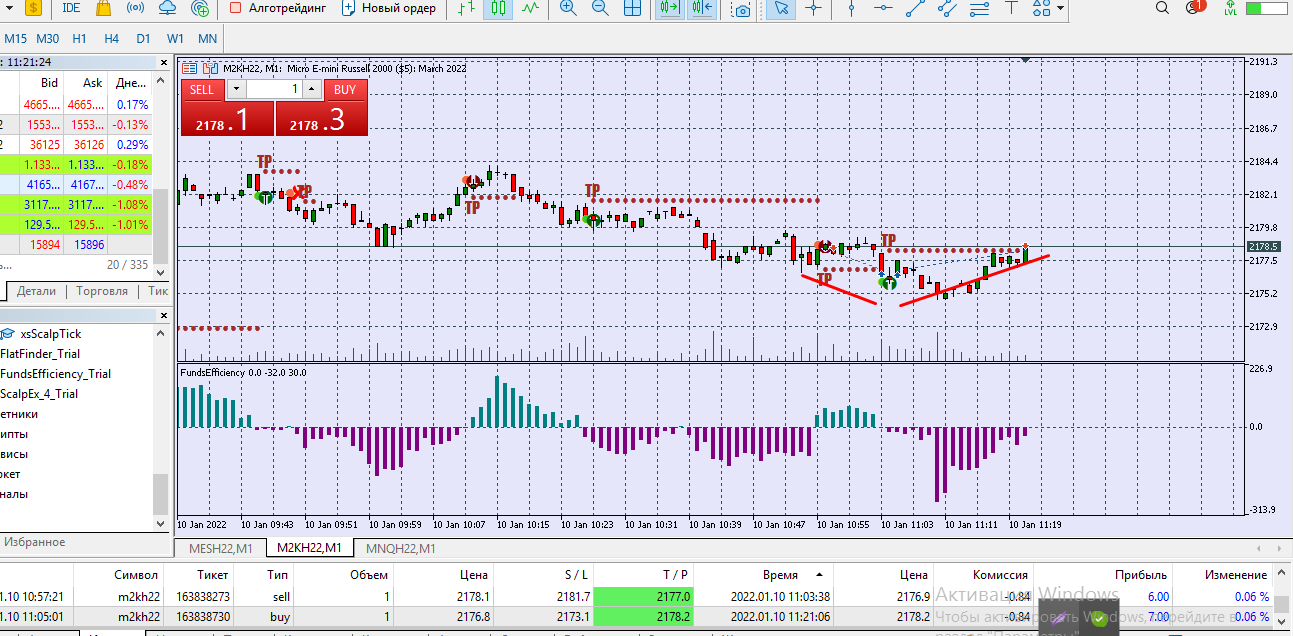Screen dimensions: 1293x636
Task: Increase the one-click trade volume
Action: [x=311, y=89]
